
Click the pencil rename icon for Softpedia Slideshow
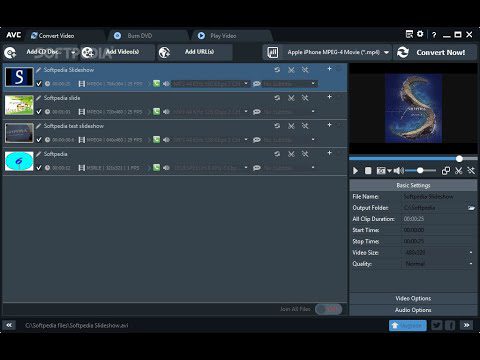39,70
